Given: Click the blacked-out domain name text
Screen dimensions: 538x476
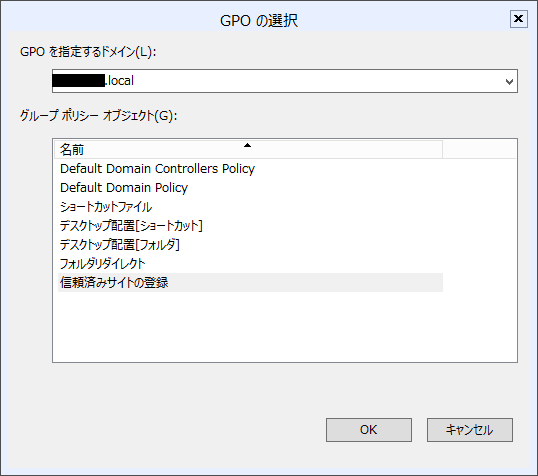Looking at the screenshot, I should coord(79,81).
